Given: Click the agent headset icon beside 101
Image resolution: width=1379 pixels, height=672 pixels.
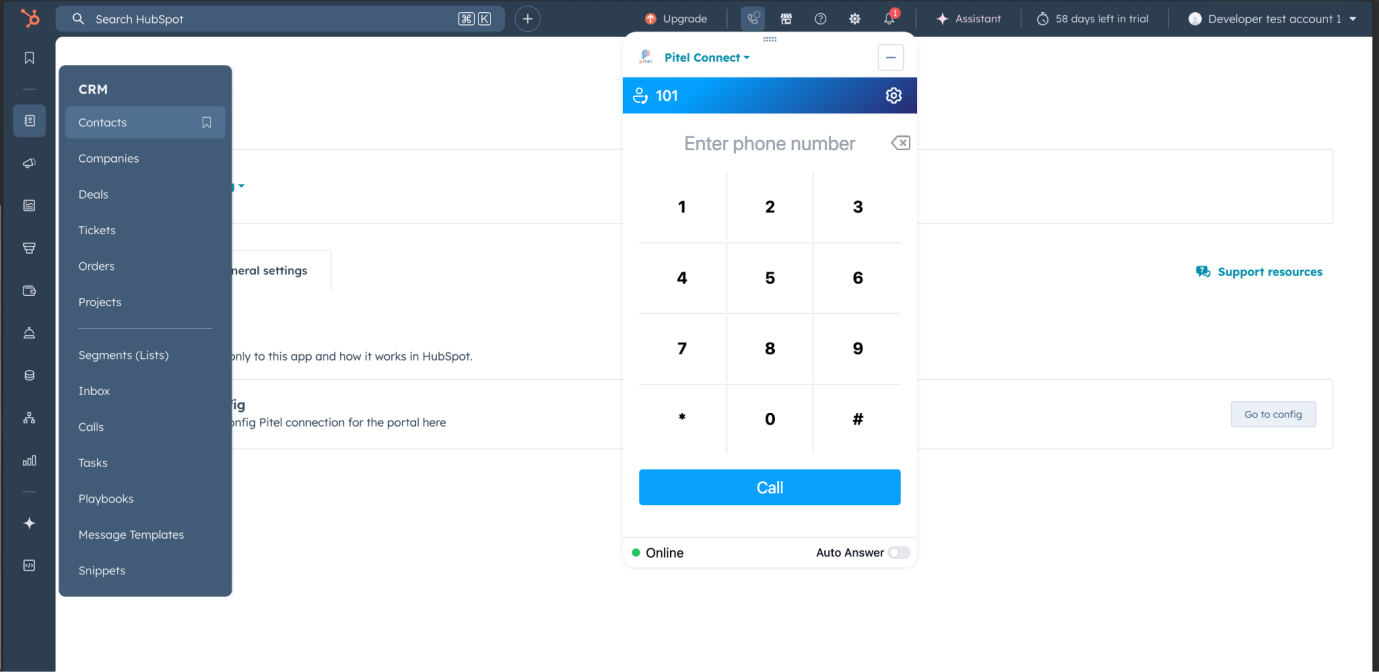Looking at the screenshot, I should pyautogui.click(x=641, y=95).
